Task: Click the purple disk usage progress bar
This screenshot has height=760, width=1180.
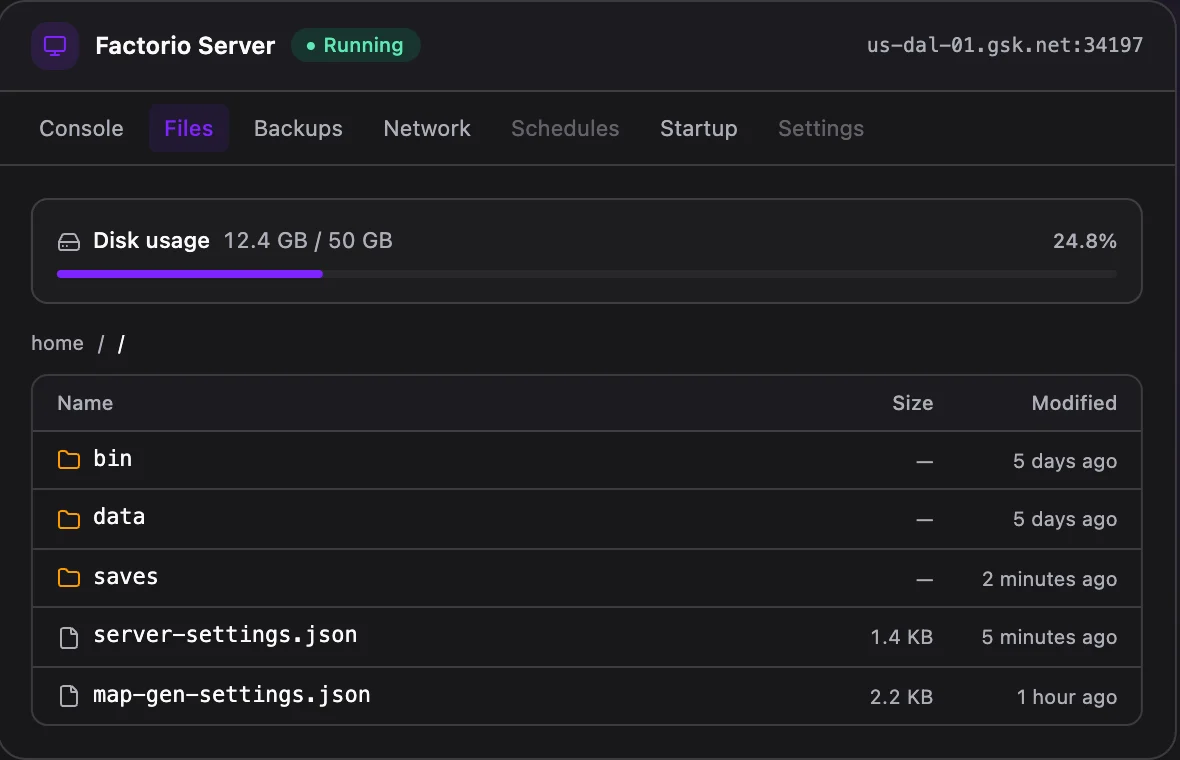Action: [x=190, y=275]
